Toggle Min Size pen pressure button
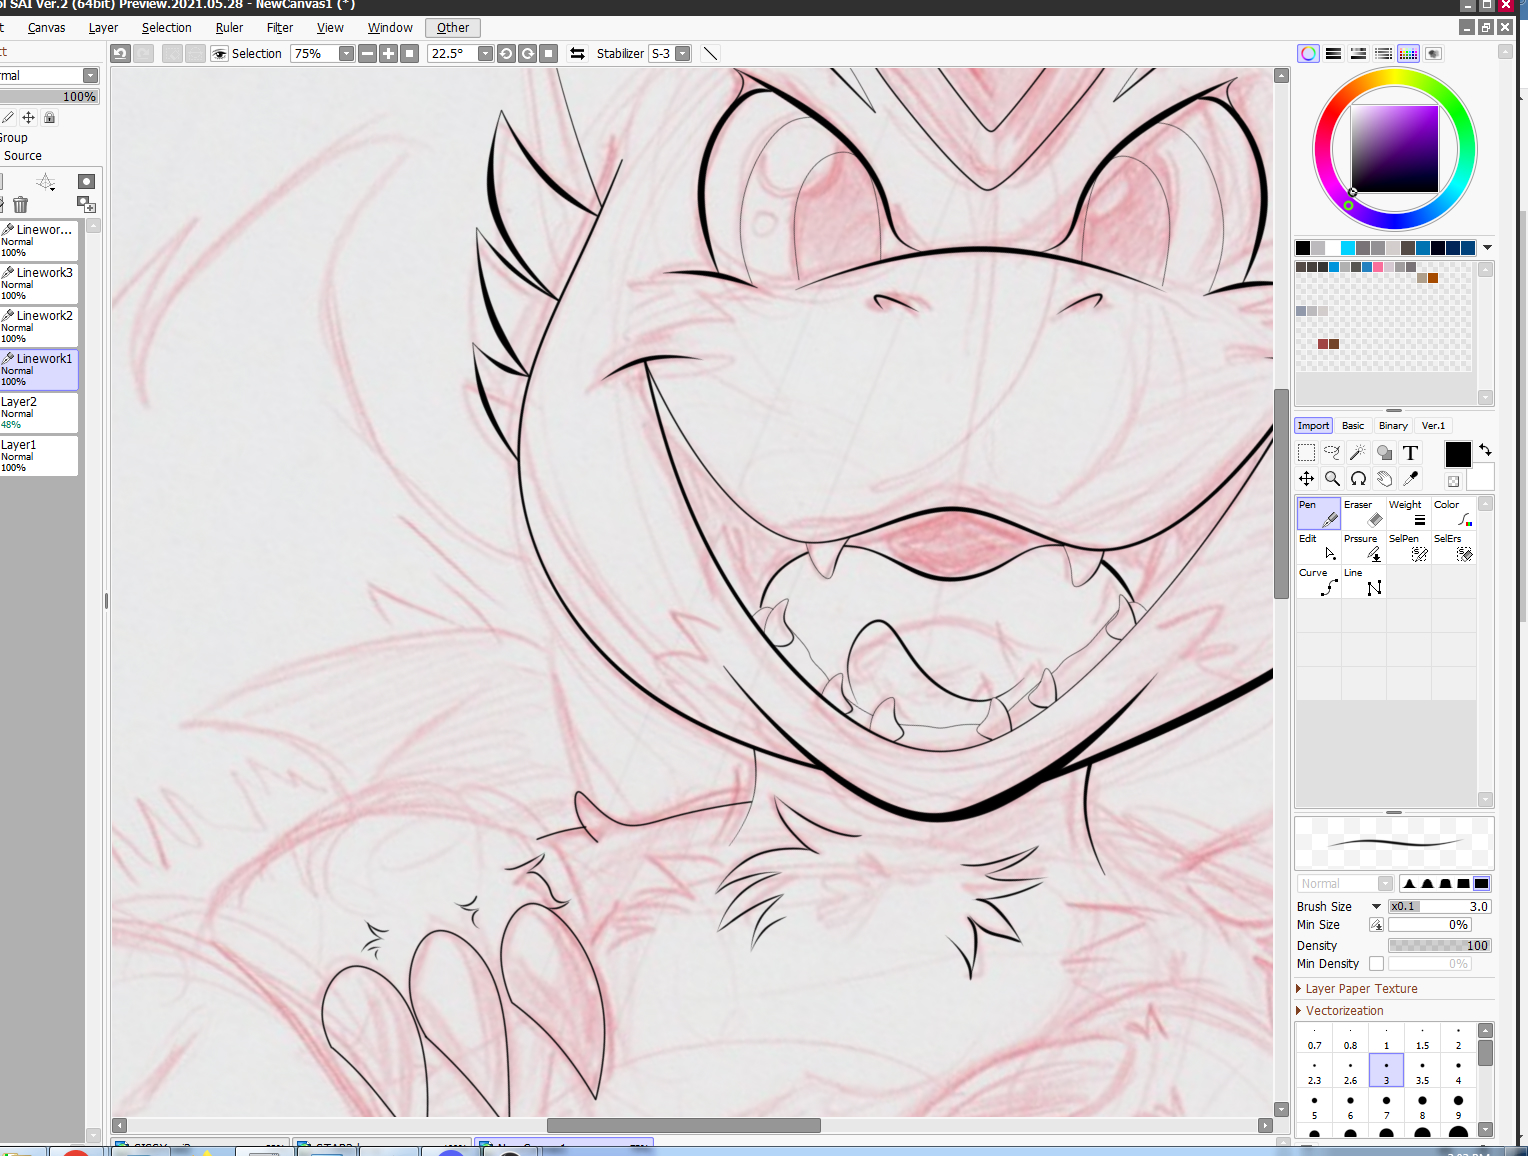Image resolution: width=1530 pixels, height=1156 pixels. click(1376, 925)
